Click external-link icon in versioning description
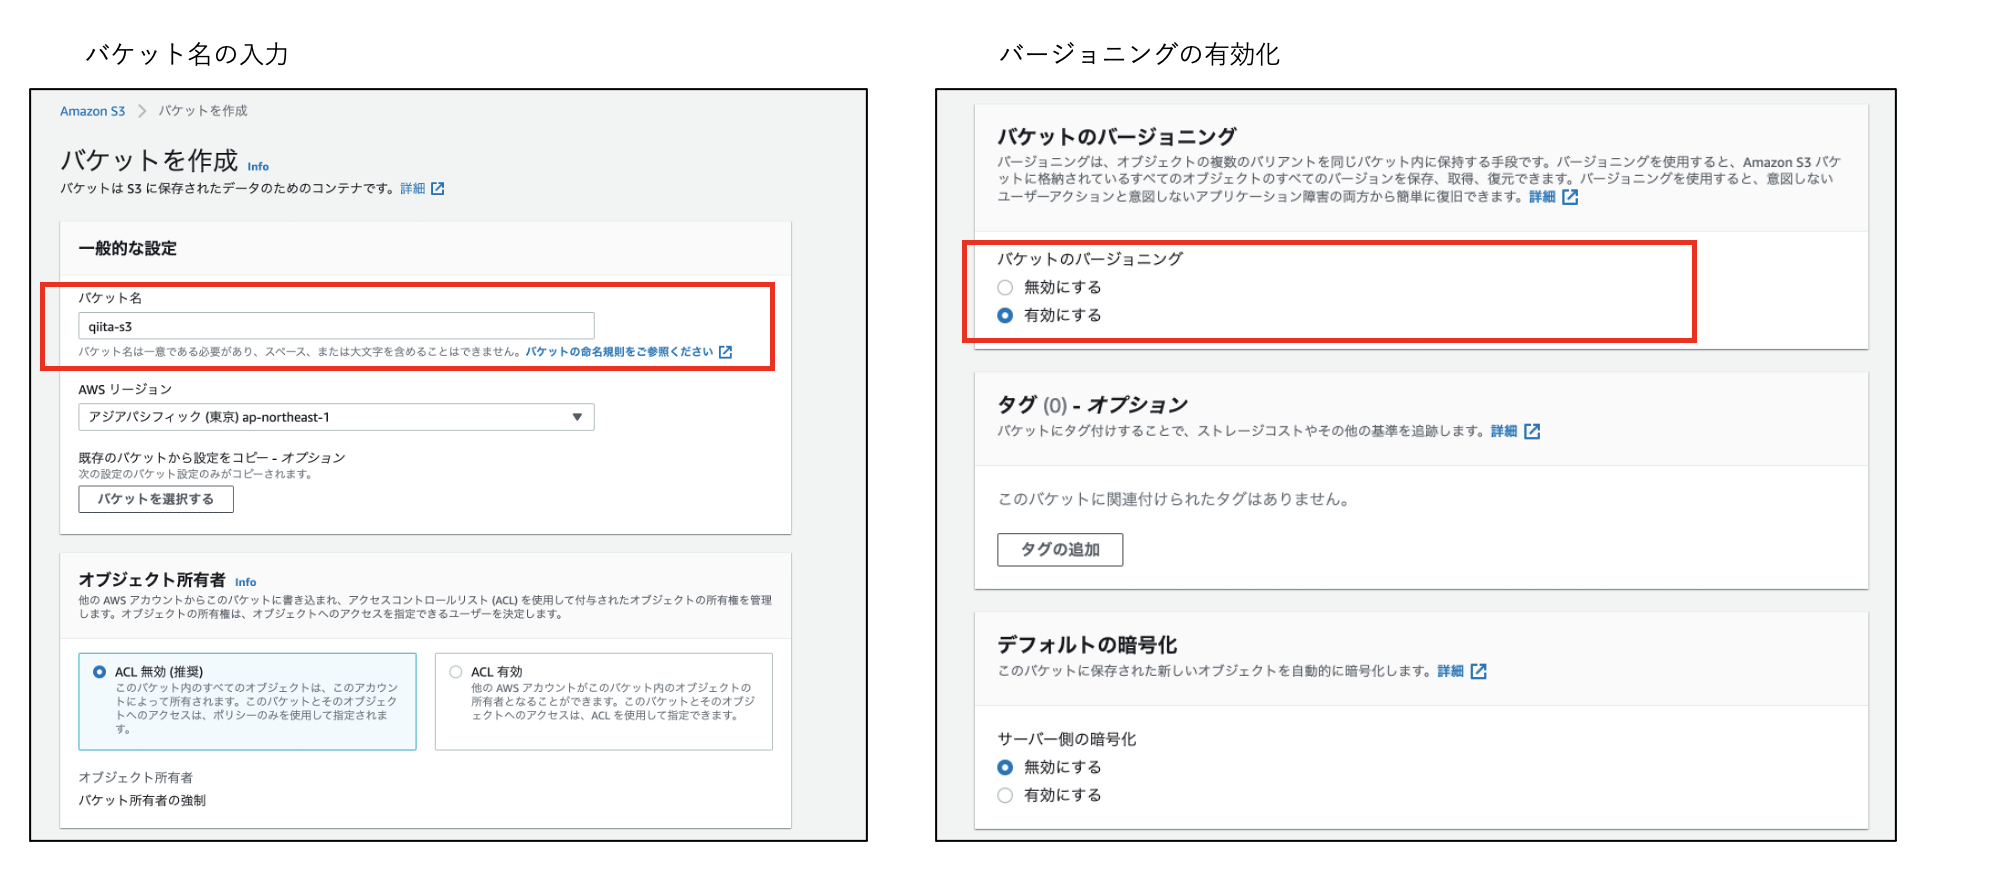 [1570, 197]
